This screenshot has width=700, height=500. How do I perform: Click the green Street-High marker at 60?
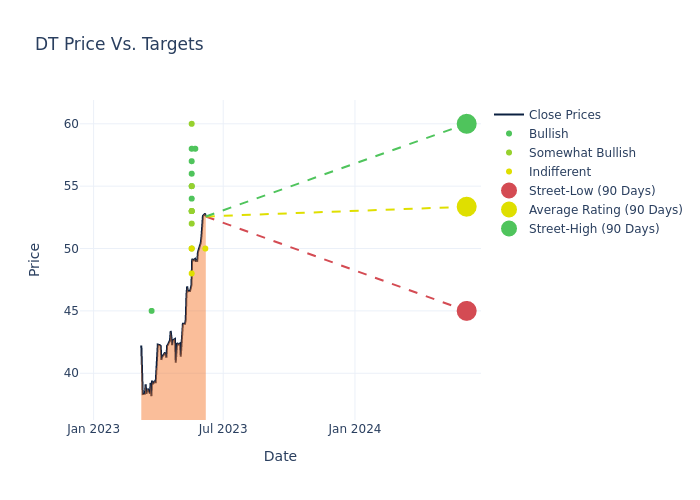(466, 124)
